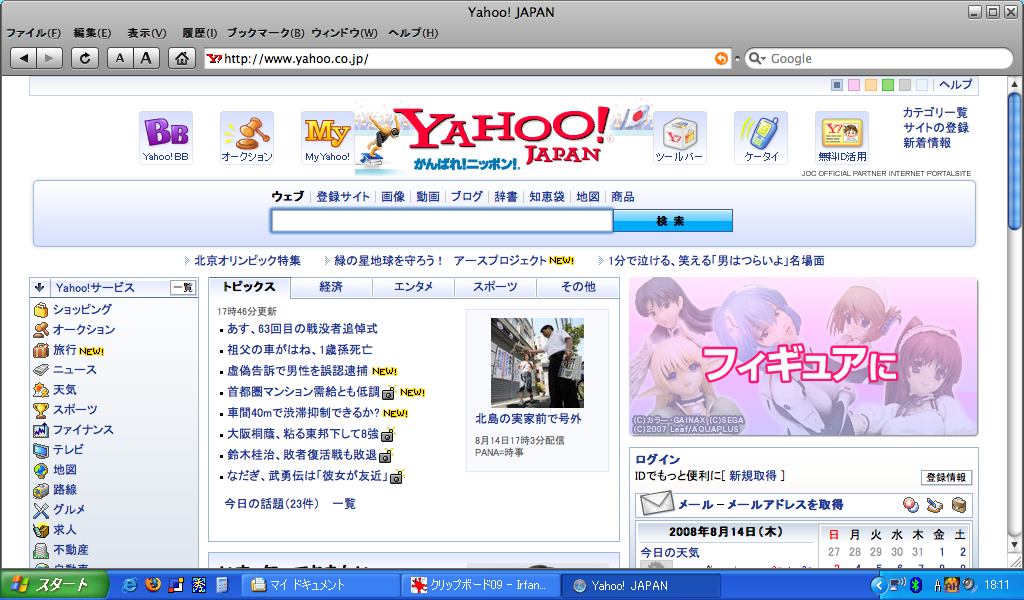Switch to the エンタメ news tab
Image resolution: width=1024 pixels, height=600 pixels.
tap(413, 287)
